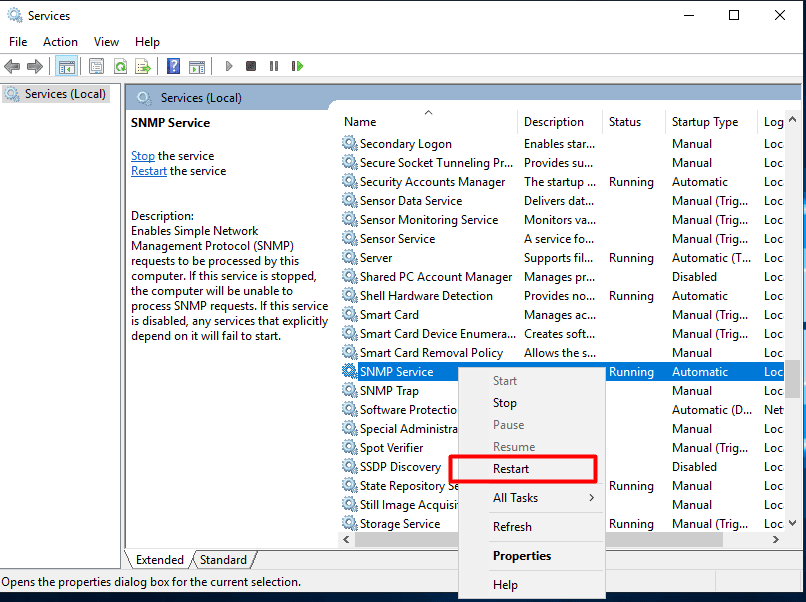Select the Sensor Service row
This screenshot has height=602, width=806.
(562, 239)
